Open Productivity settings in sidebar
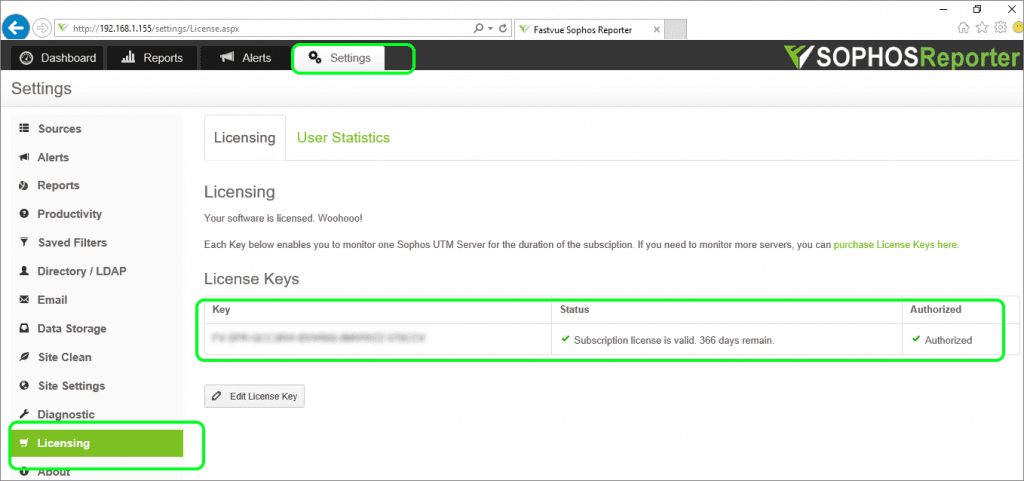1024x481 pixels. point(97,214)
